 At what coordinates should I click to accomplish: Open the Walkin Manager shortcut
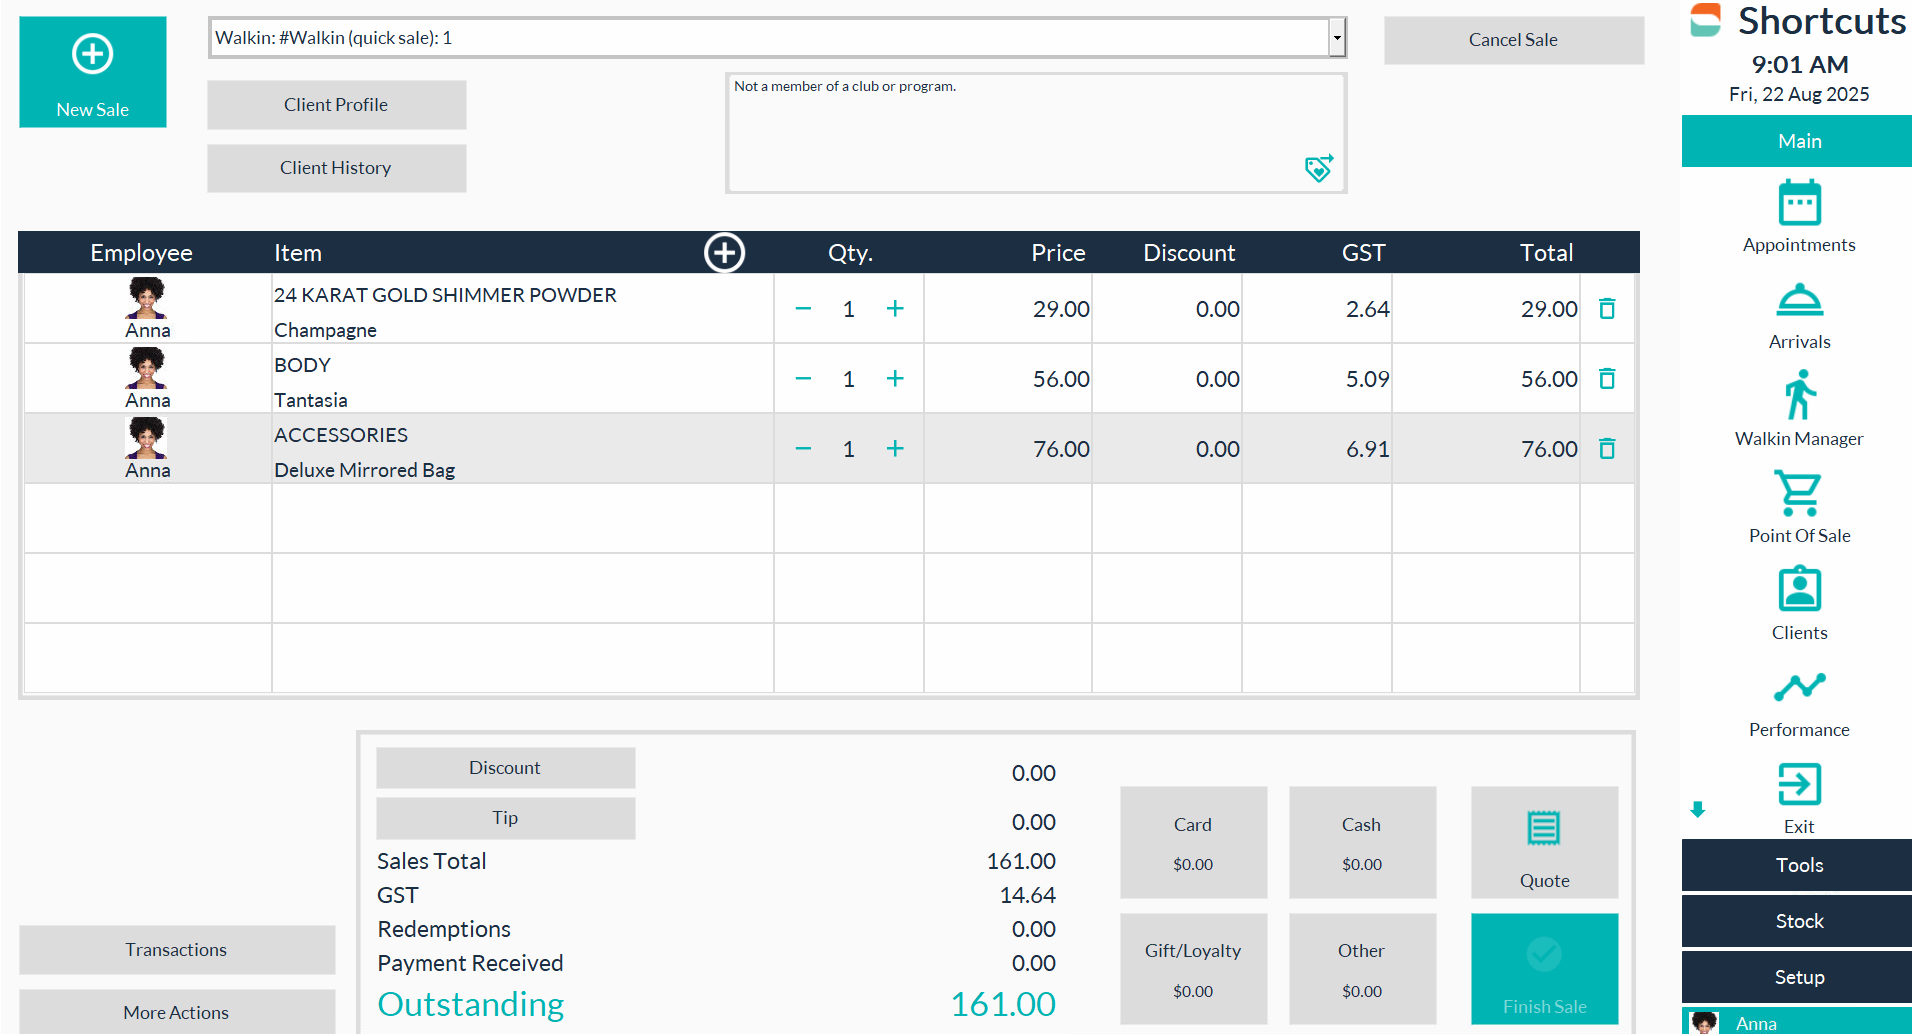[x=1799, y=410]
